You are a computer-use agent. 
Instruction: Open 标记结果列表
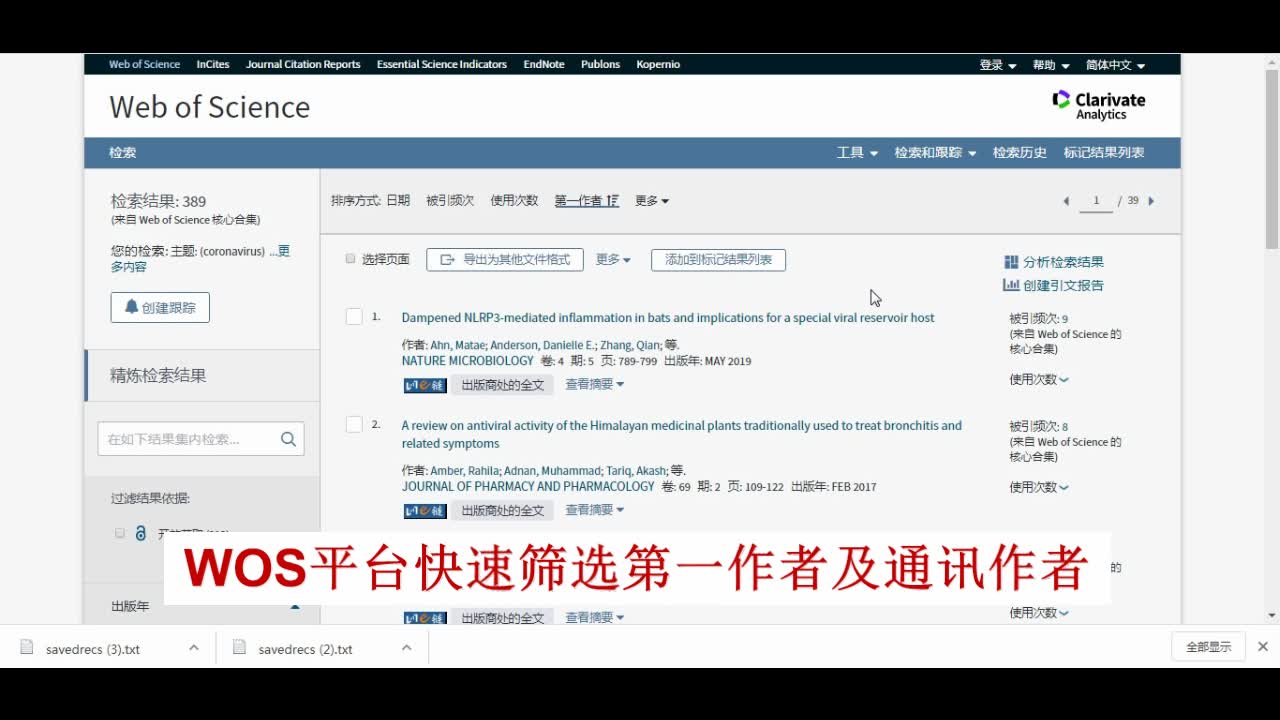(1104, 153)
